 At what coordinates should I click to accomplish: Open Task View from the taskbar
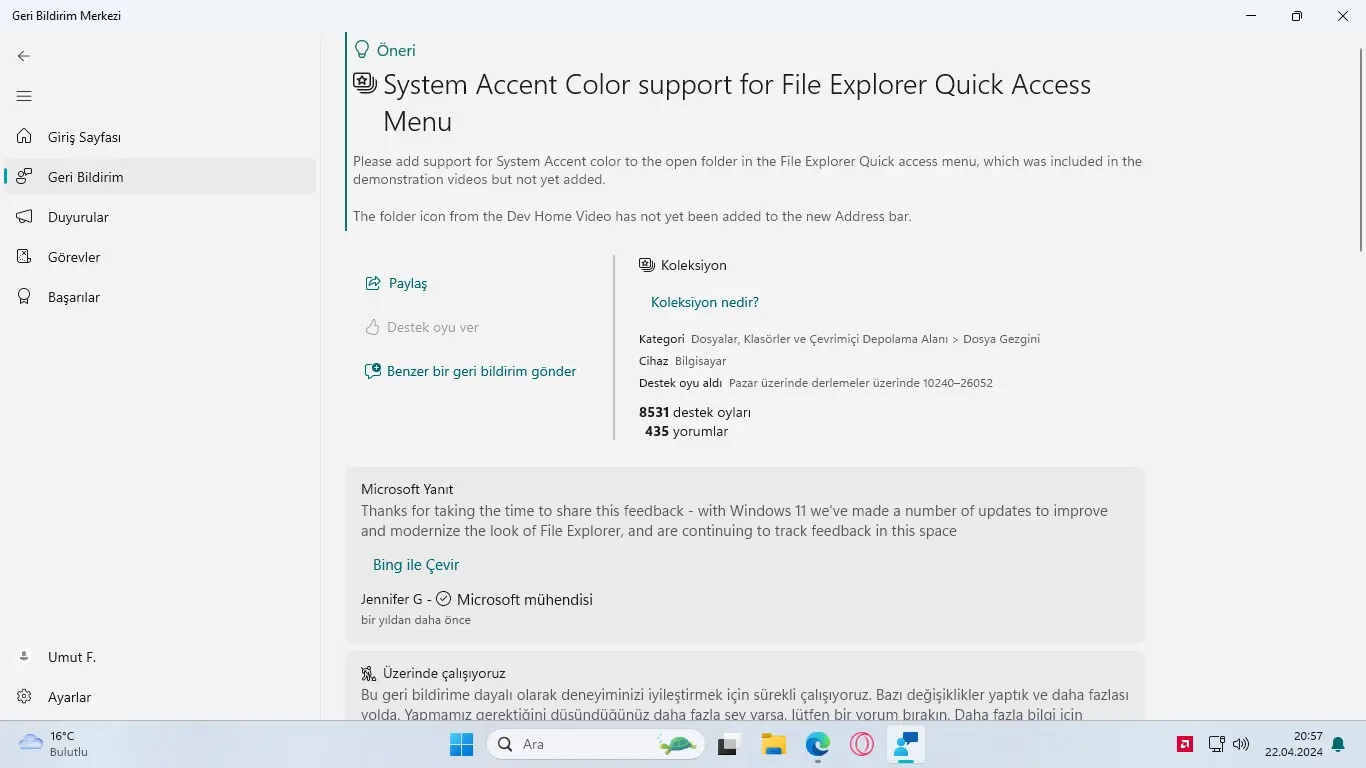(727, 744)
